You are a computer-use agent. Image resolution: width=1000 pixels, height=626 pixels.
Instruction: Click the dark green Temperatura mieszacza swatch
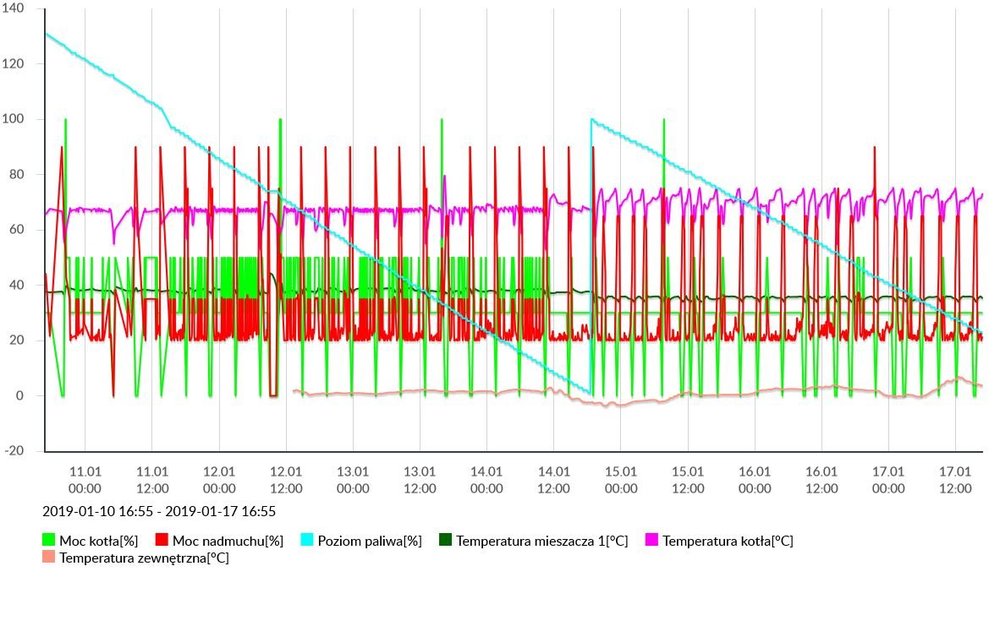445,541
